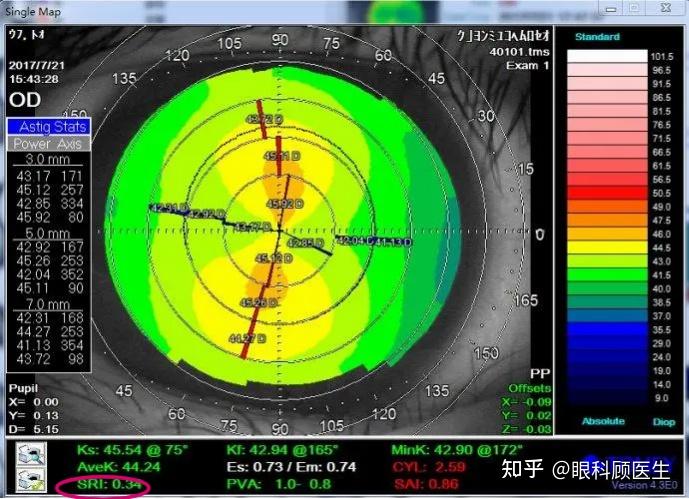Image resolution: width=689 pixels, height=499 pixels.
Task: Click the 44.27 253 row
Action: coord(50,332)
